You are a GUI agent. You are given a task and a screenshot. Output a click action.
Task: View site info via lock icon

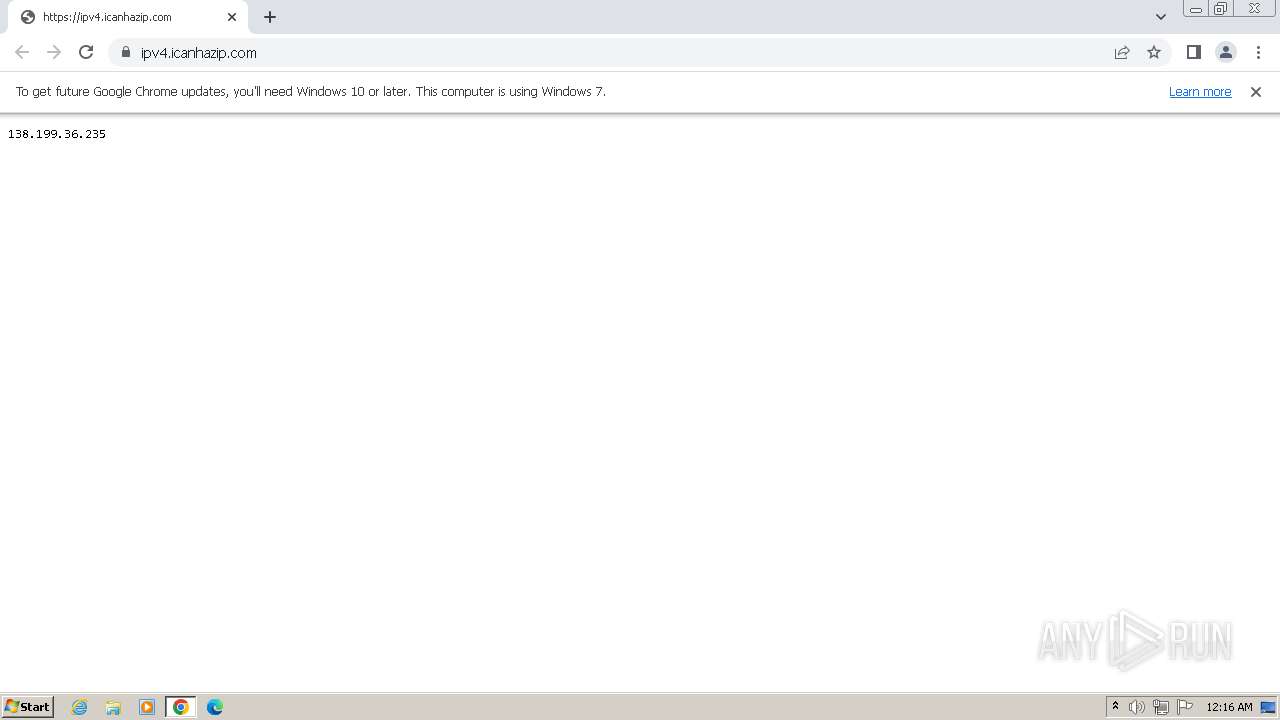(126, 52)
